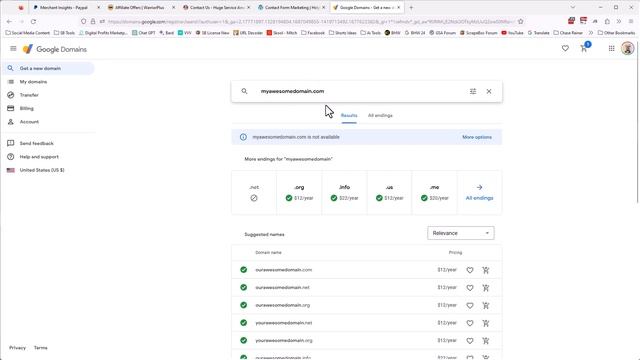Click More options link

477,137
